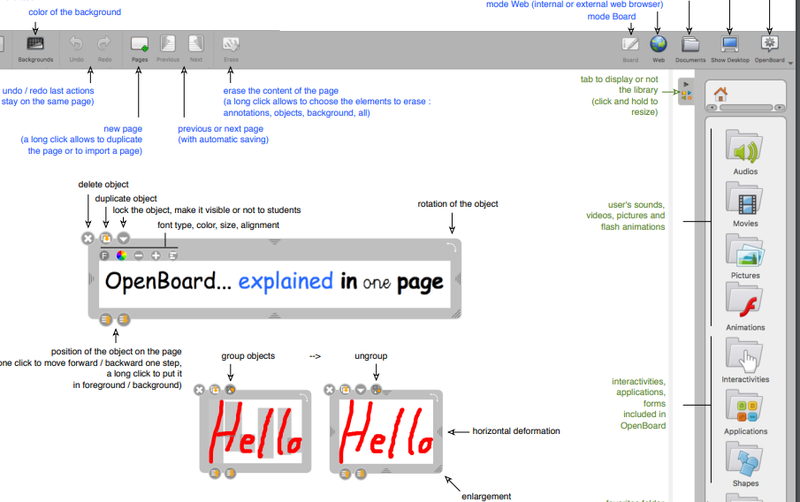Open the Movies library folder

[745, 204]
